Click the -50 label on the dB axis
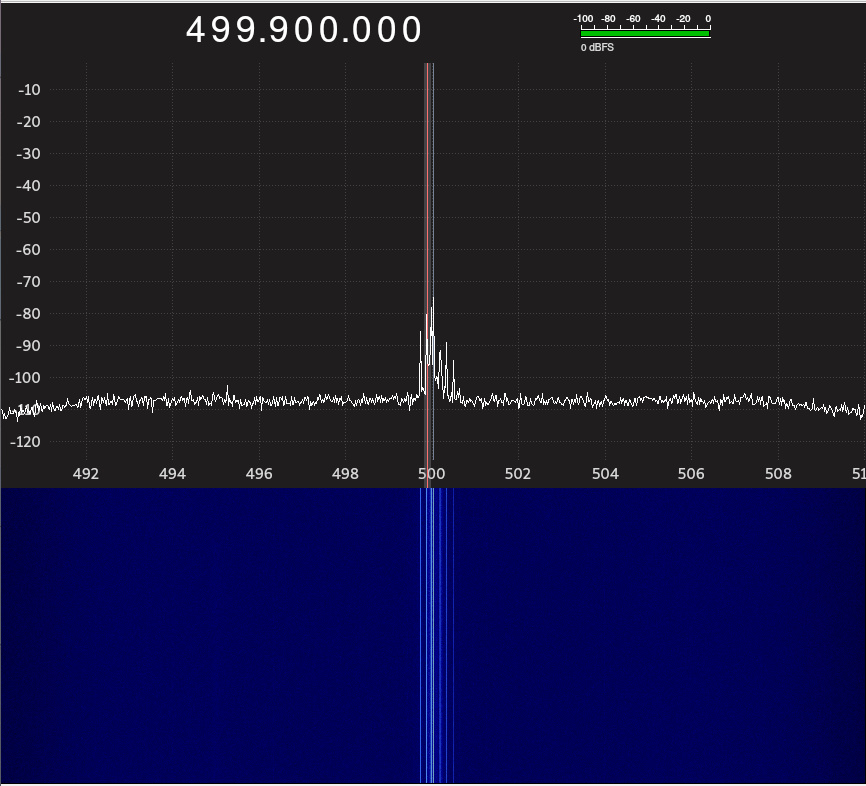The width and height of the screenshot is (866, 786). coord(29,218)
